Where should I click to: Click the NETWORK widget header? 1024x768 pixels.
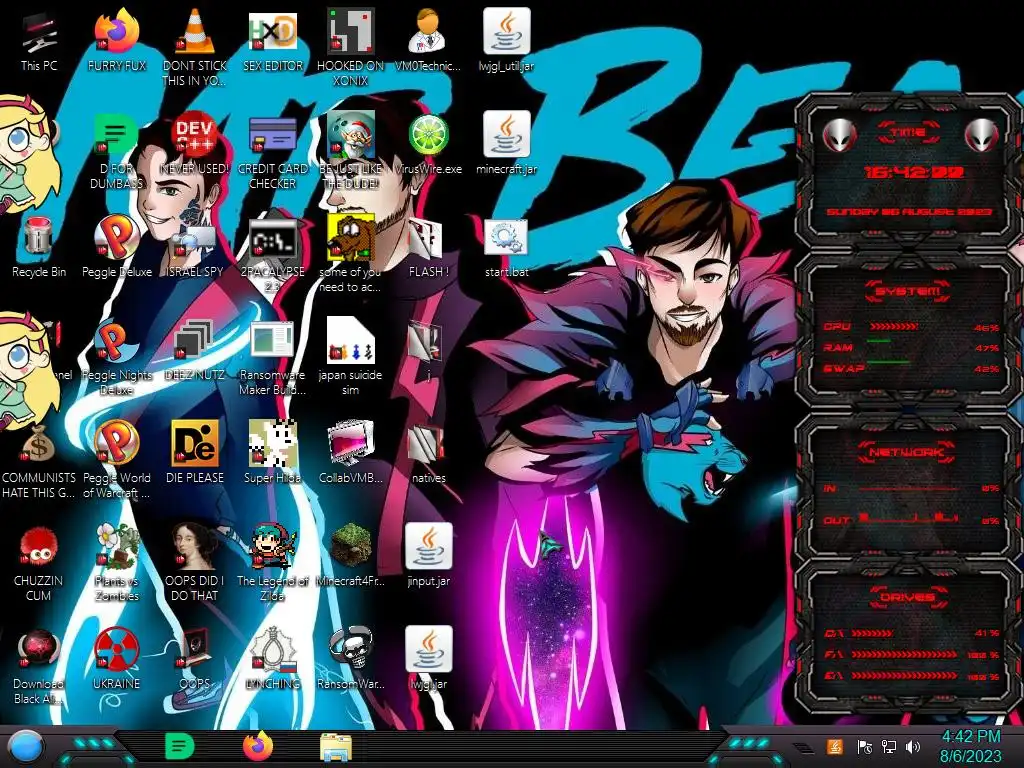pos(907,452)
